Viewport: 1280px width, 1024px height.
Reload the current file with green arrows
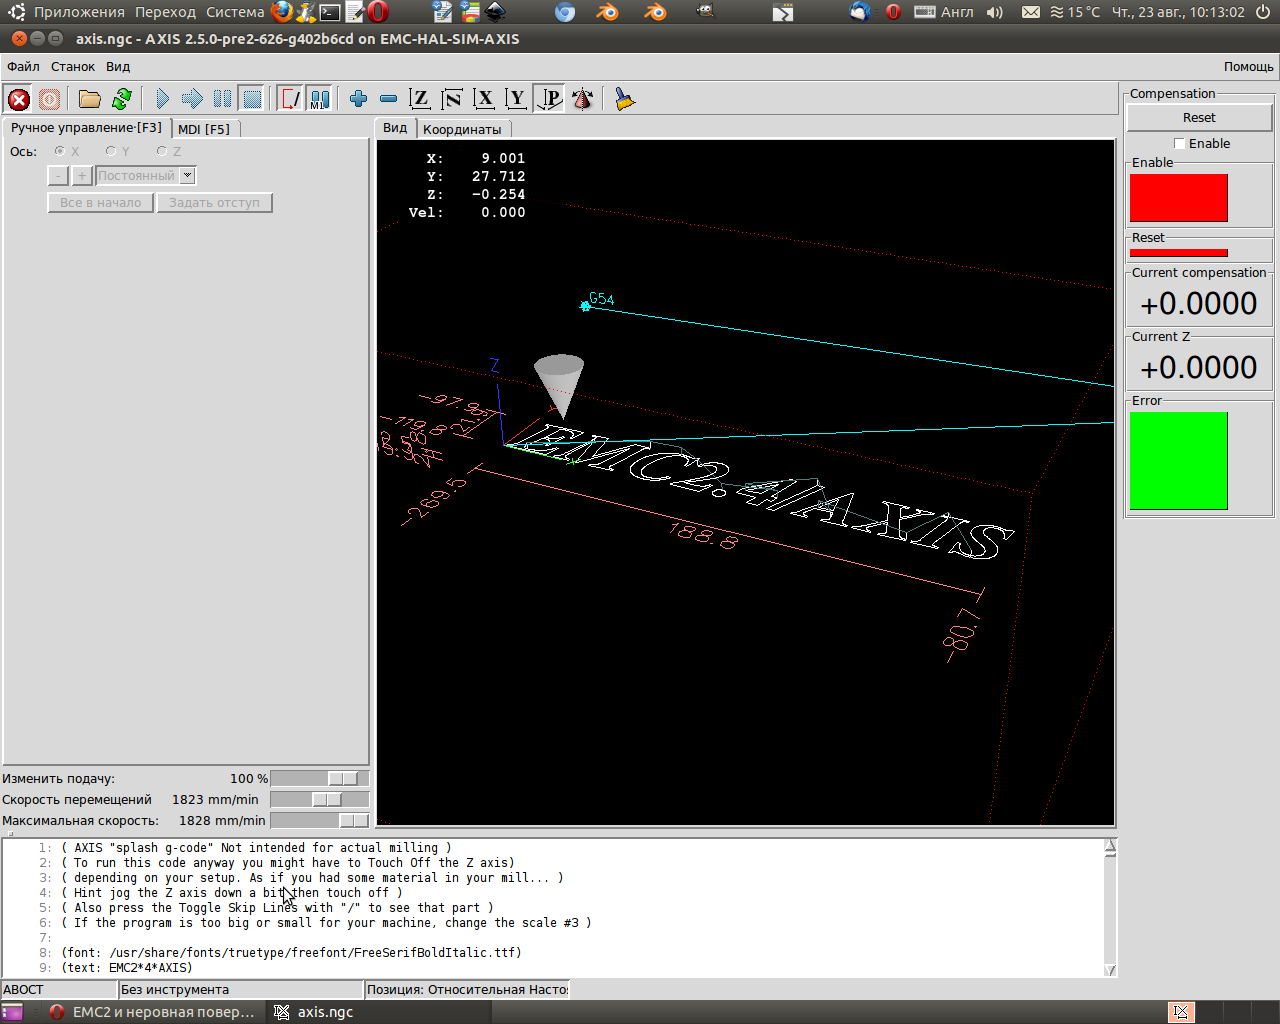coord(122,99)
